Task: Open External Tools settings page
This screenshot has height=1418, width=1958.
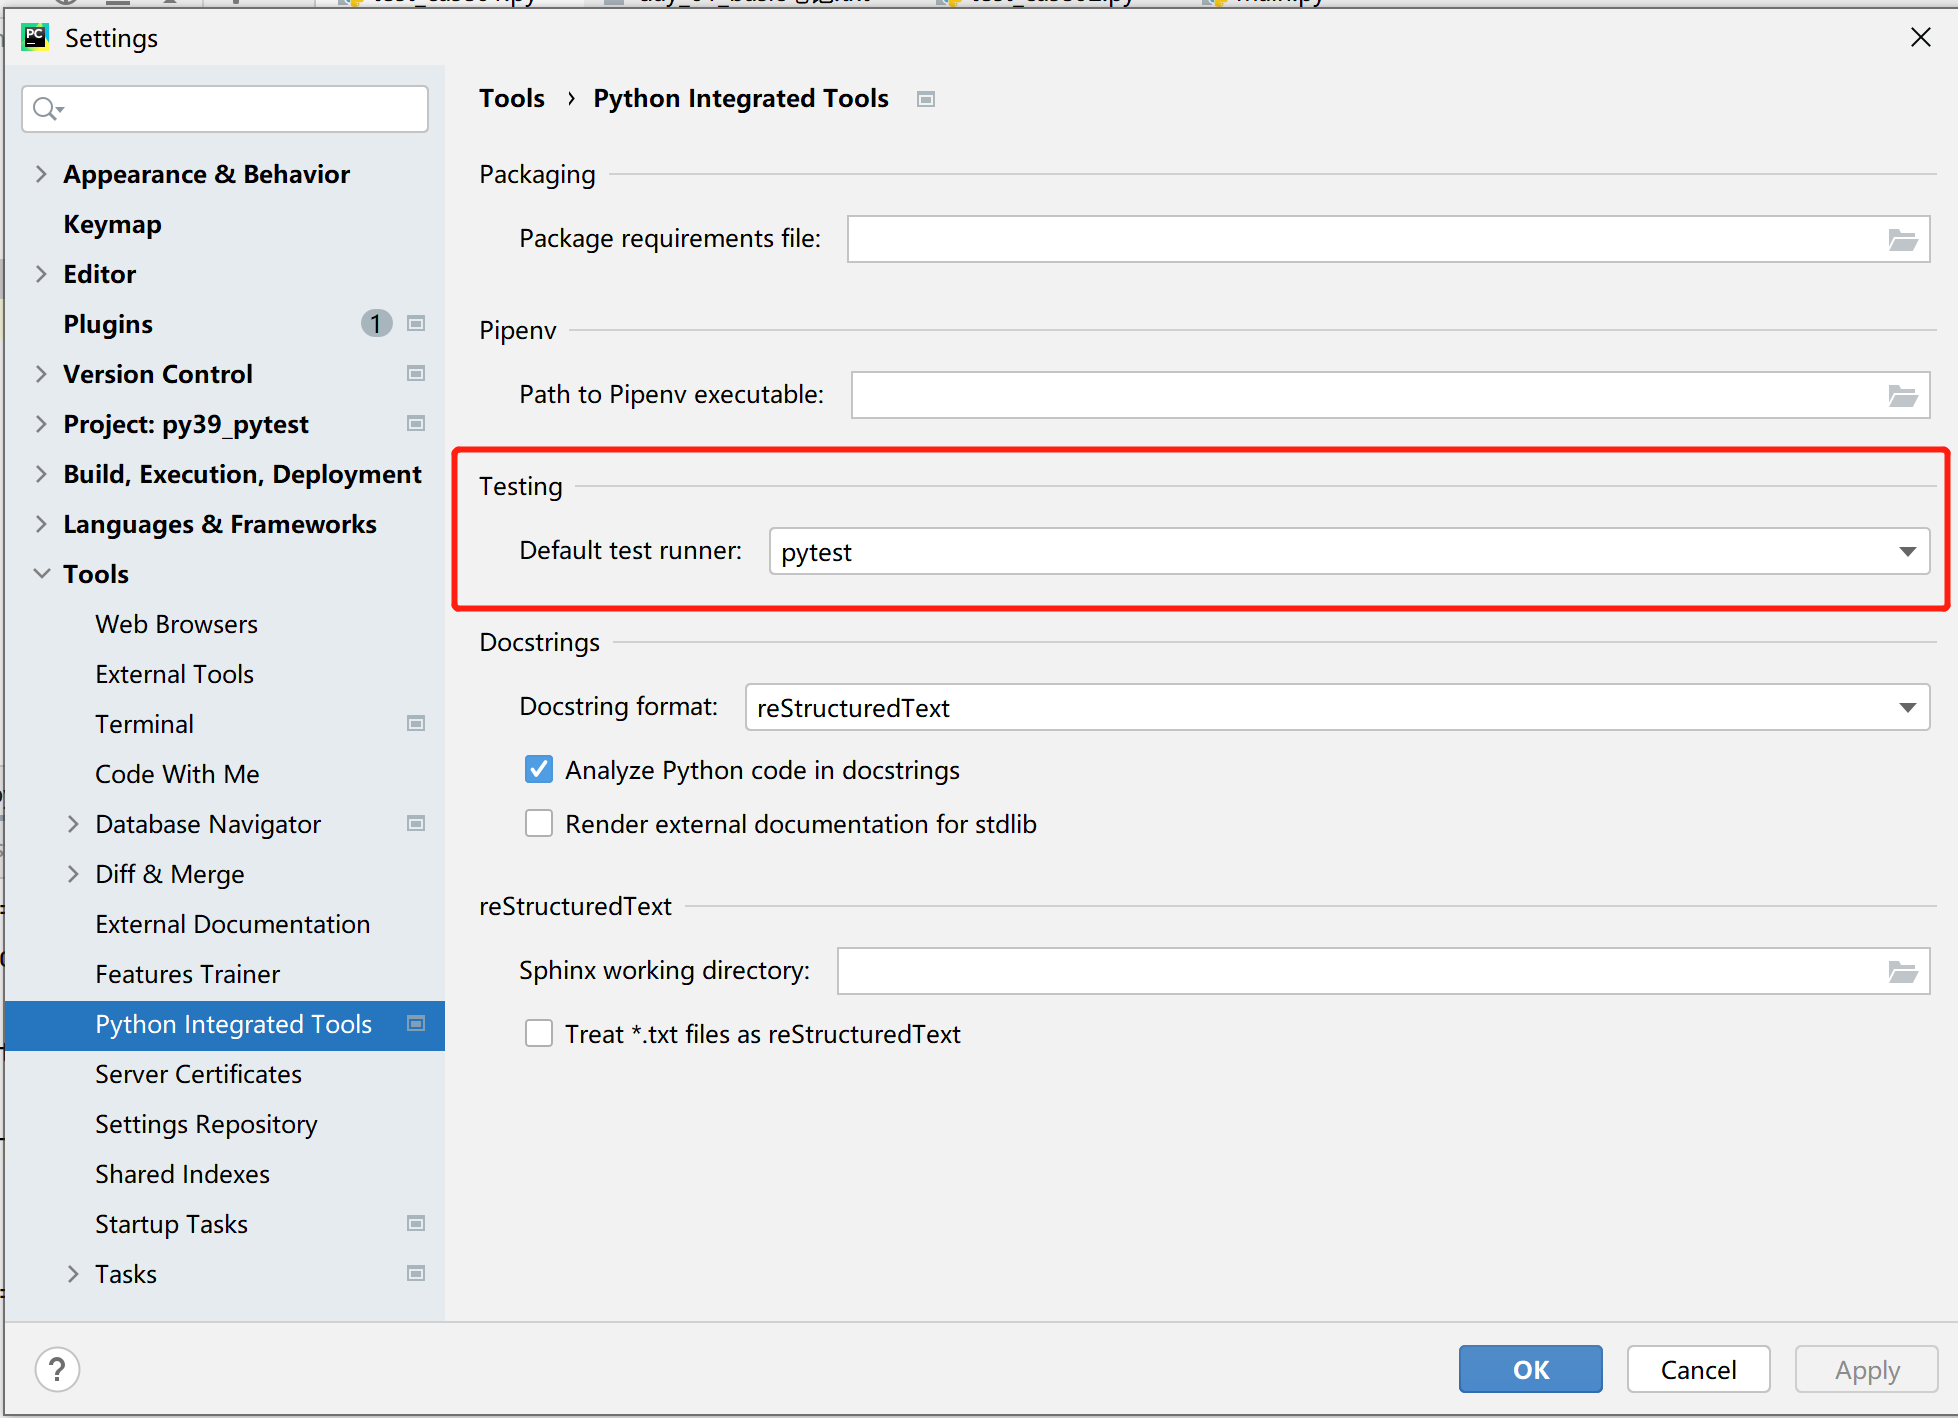Action: point(174,674)
